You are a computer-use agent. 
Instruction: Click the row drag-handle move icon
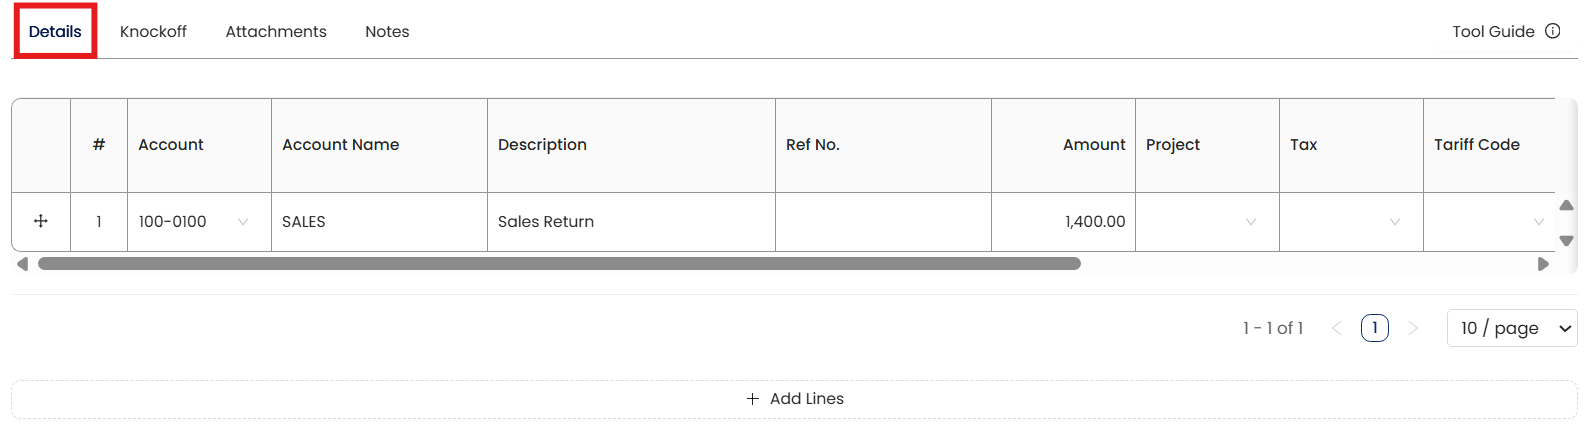(41, 221)
